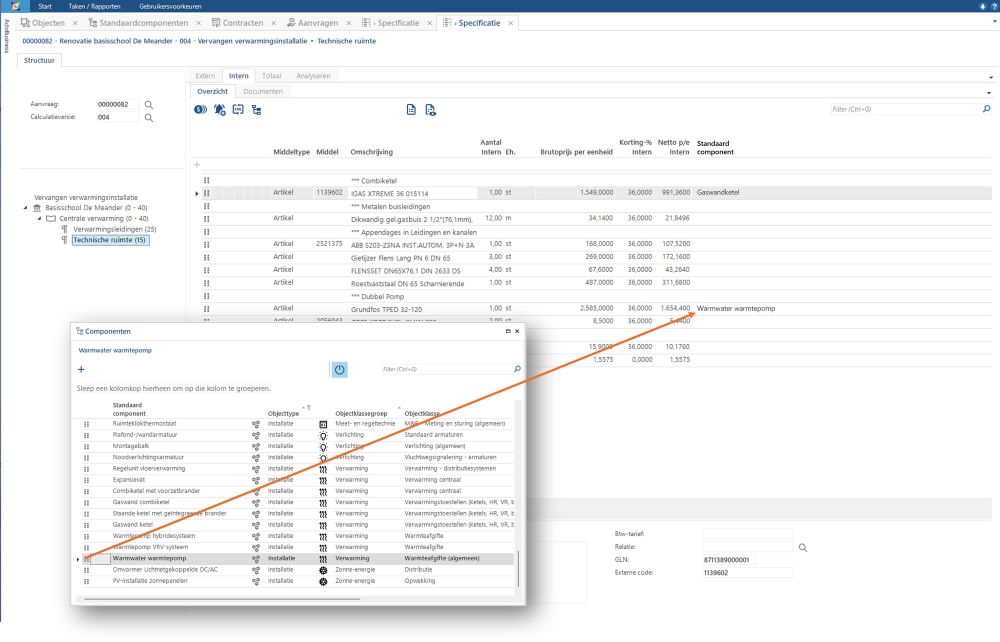The width and height of the screenshot is (1000, 642).
Task: Select the Structuur tab
Action: [40, 61]
